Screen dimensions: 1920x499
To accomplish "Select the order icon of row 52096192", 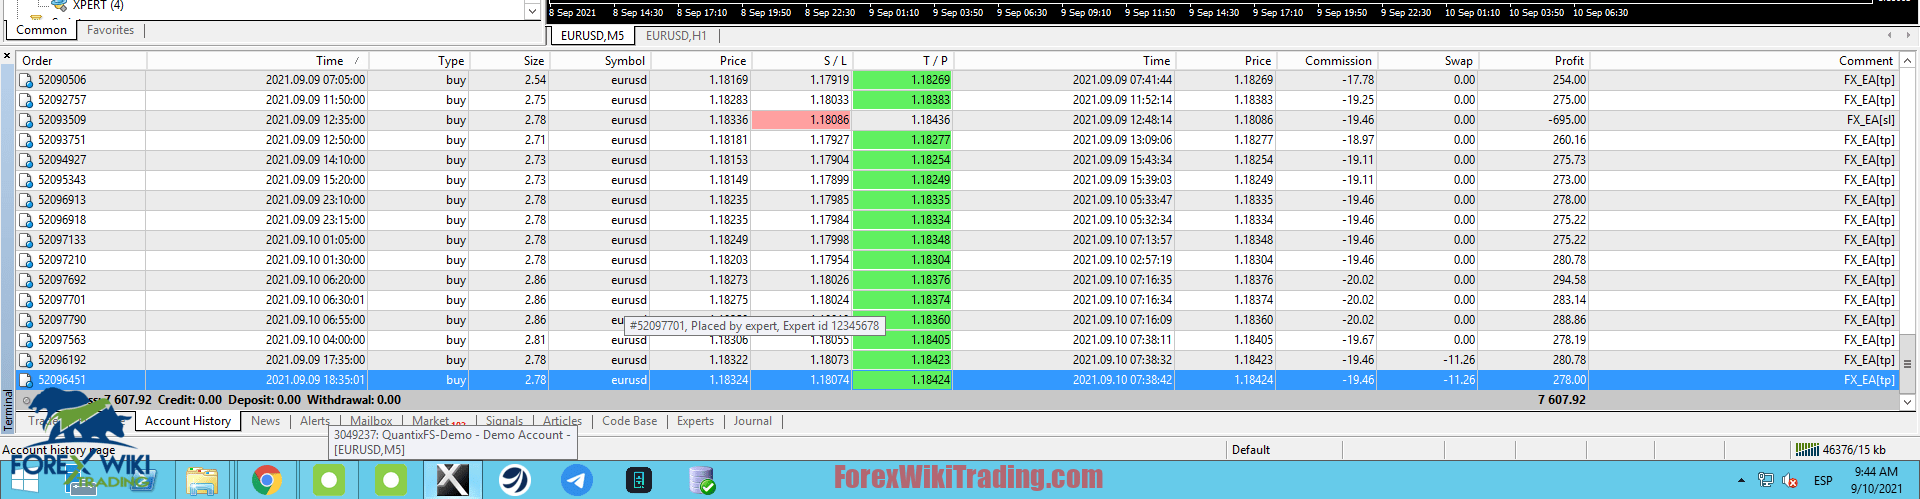I will pos(26,360).
